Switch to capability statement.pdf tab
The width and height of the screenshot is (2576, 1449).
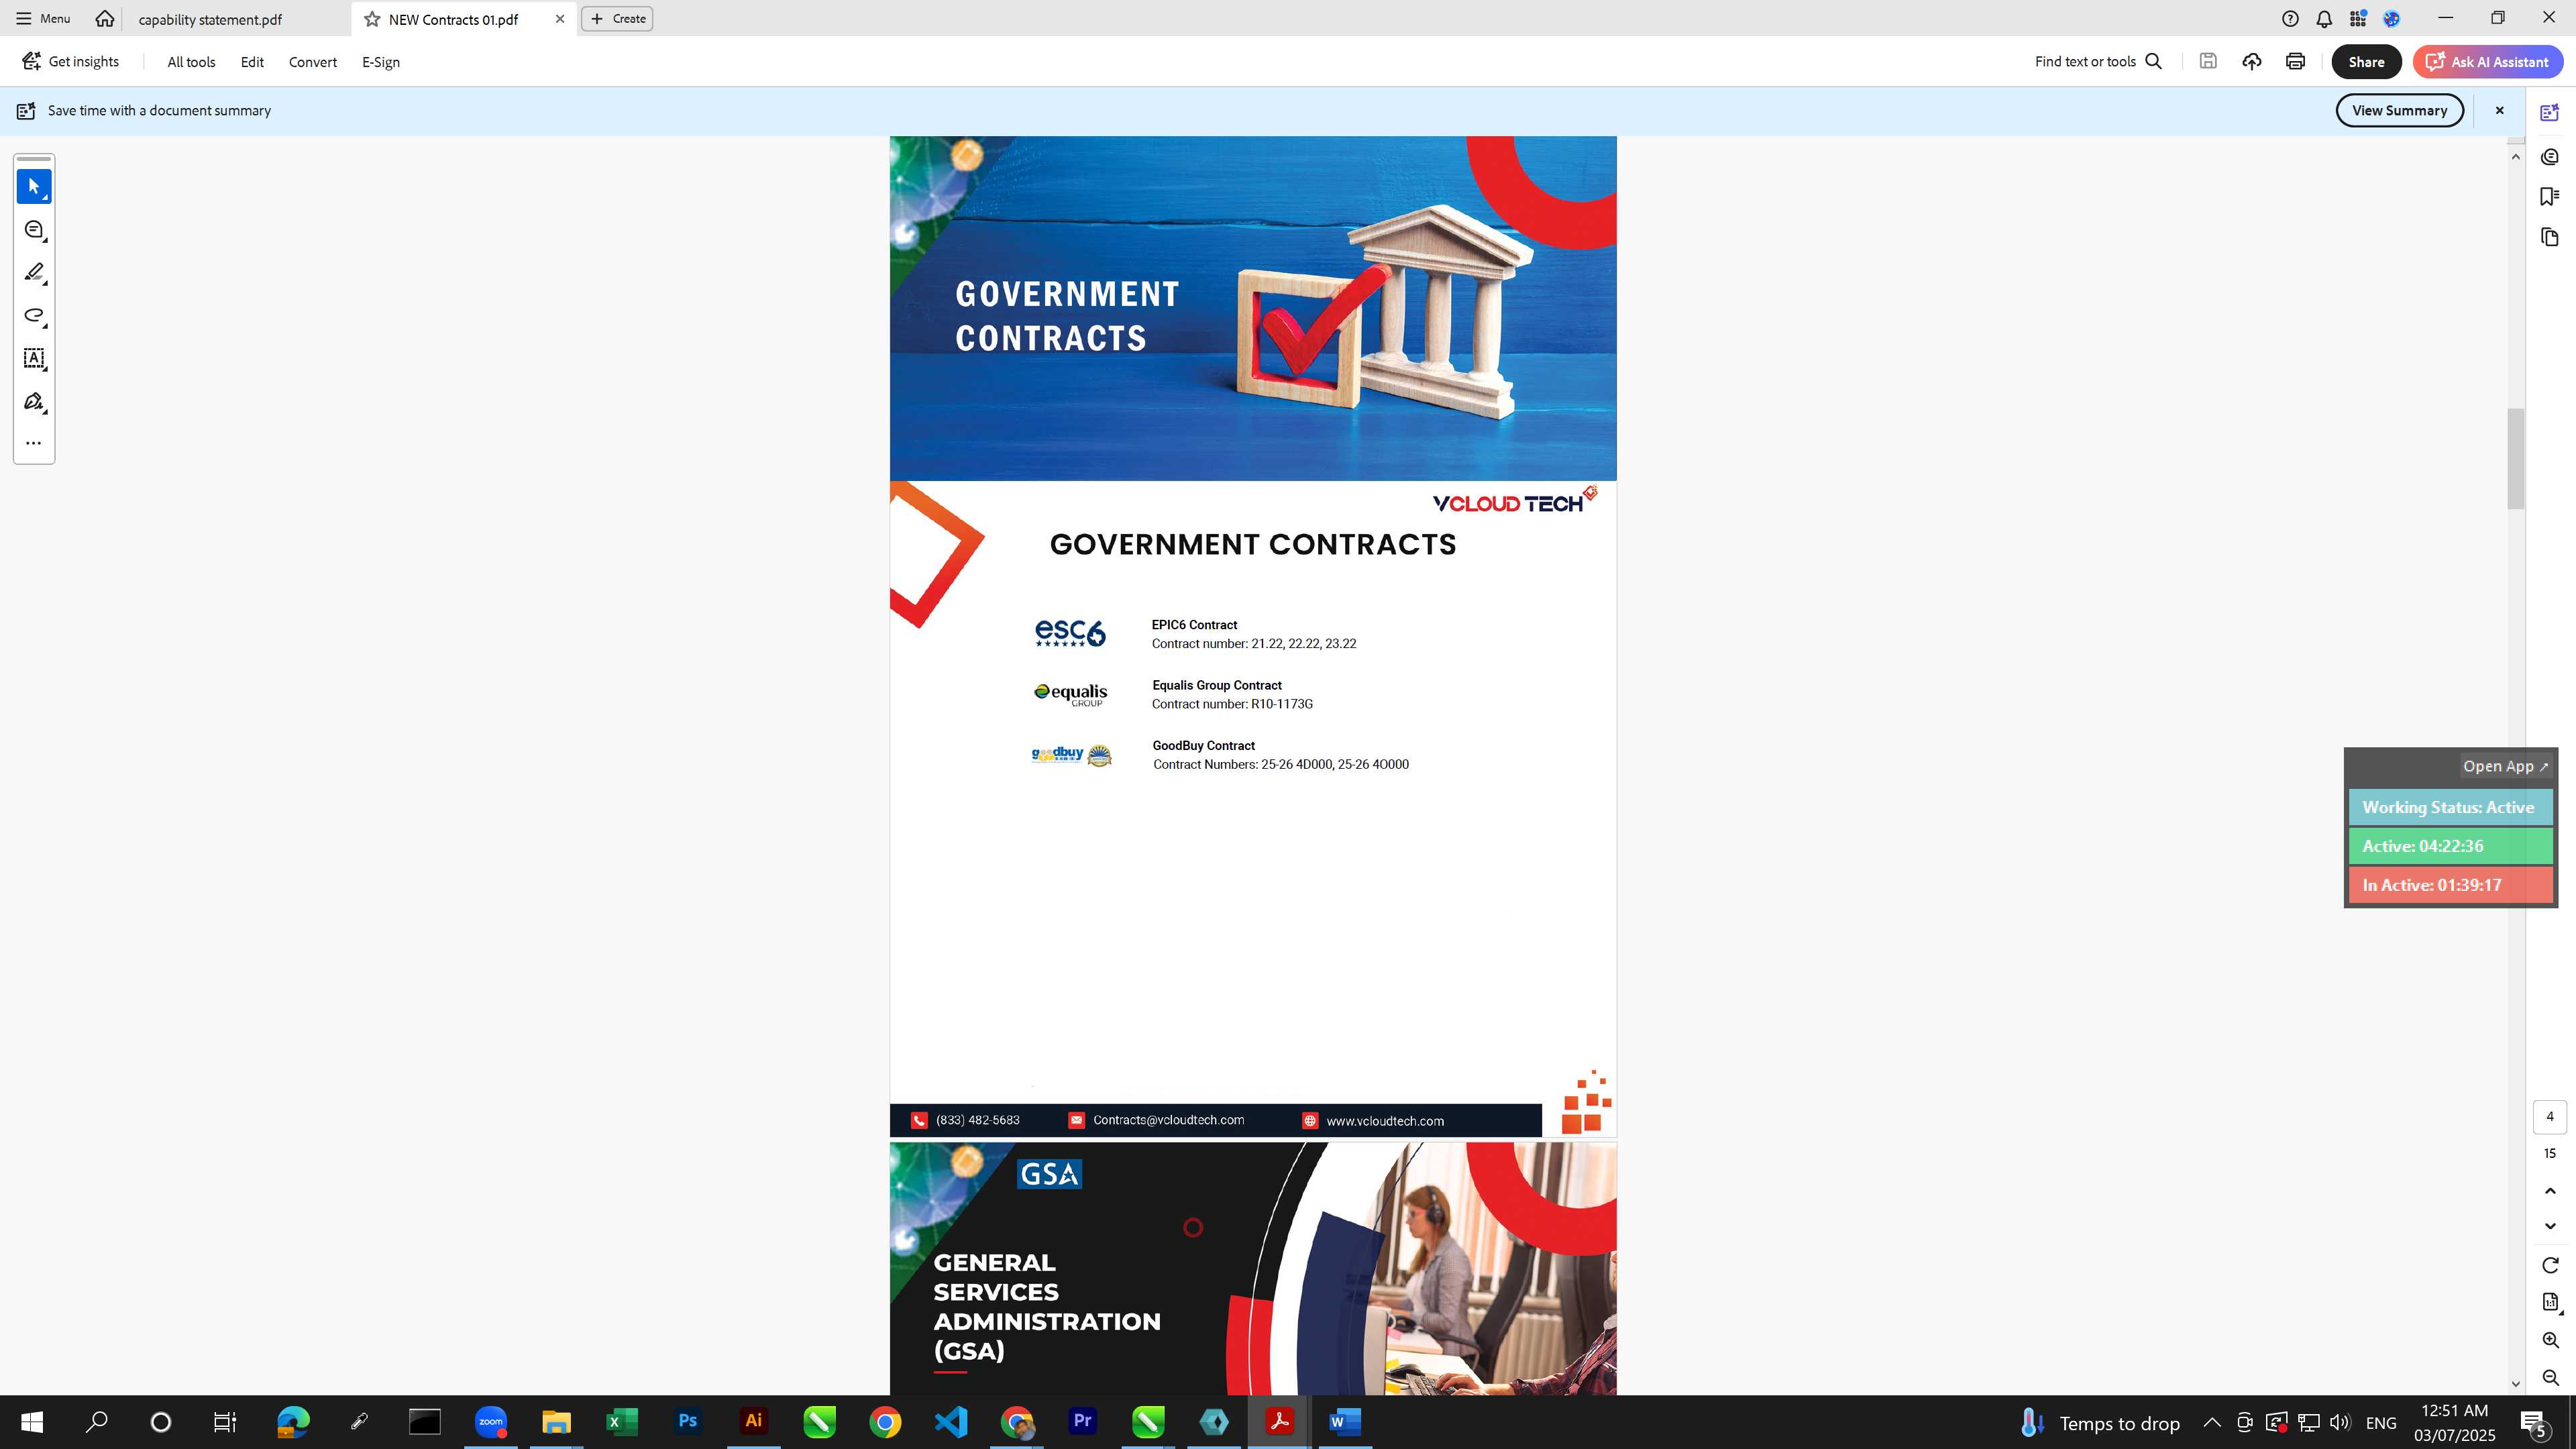[x=210, y=19]
